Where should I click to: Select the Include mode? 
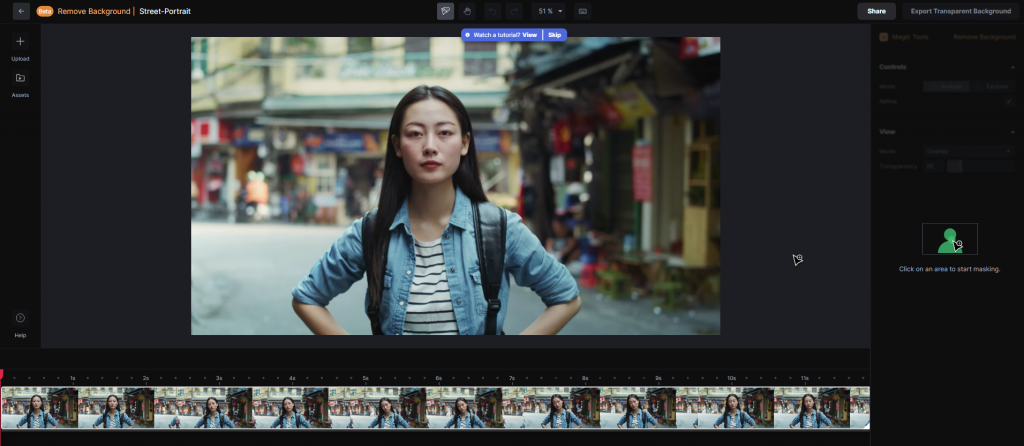click(946, 86)
